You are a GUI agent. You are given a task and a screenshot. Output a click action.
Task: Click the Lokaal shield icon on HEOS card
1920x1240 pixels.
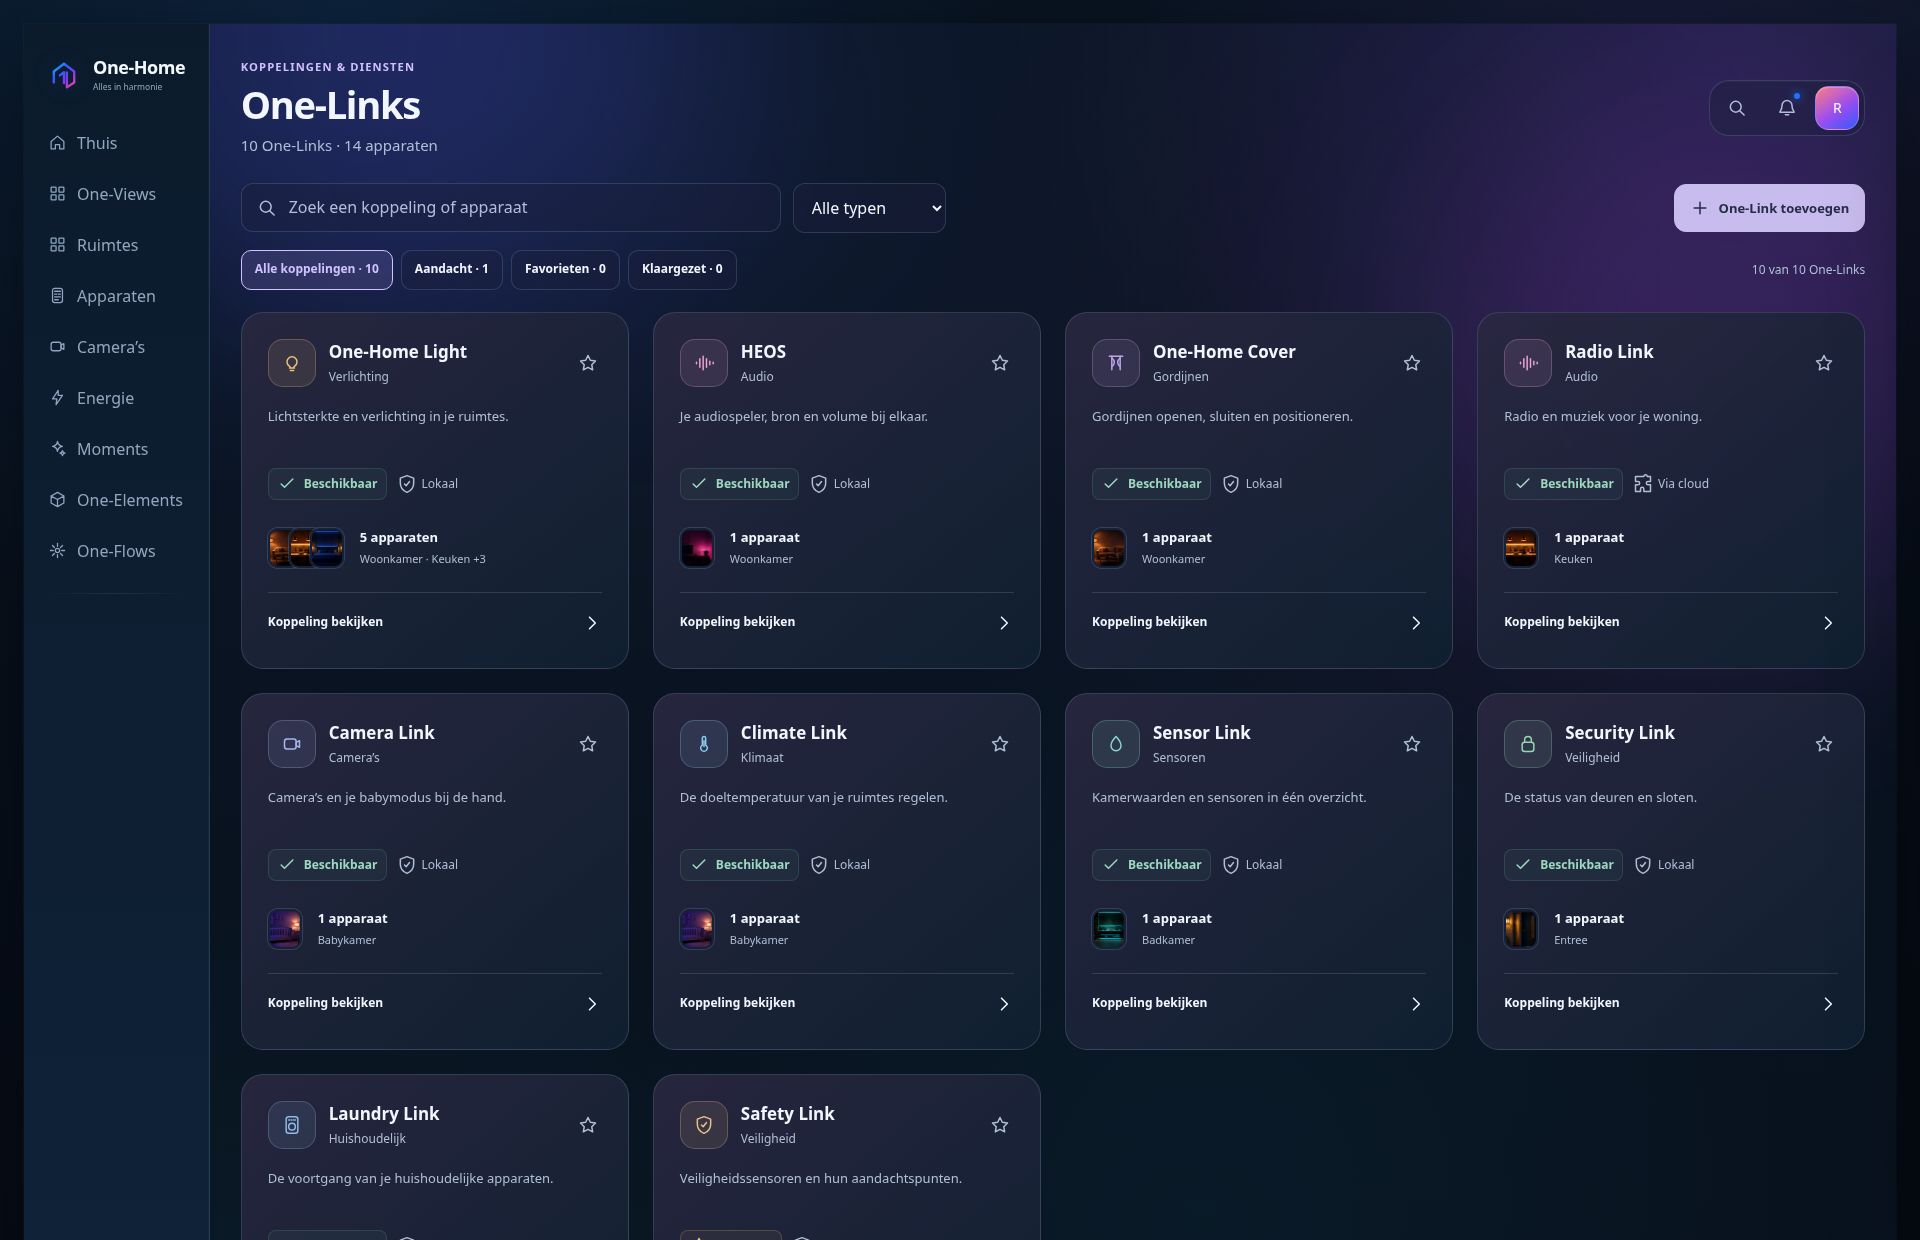pos(819,484)
